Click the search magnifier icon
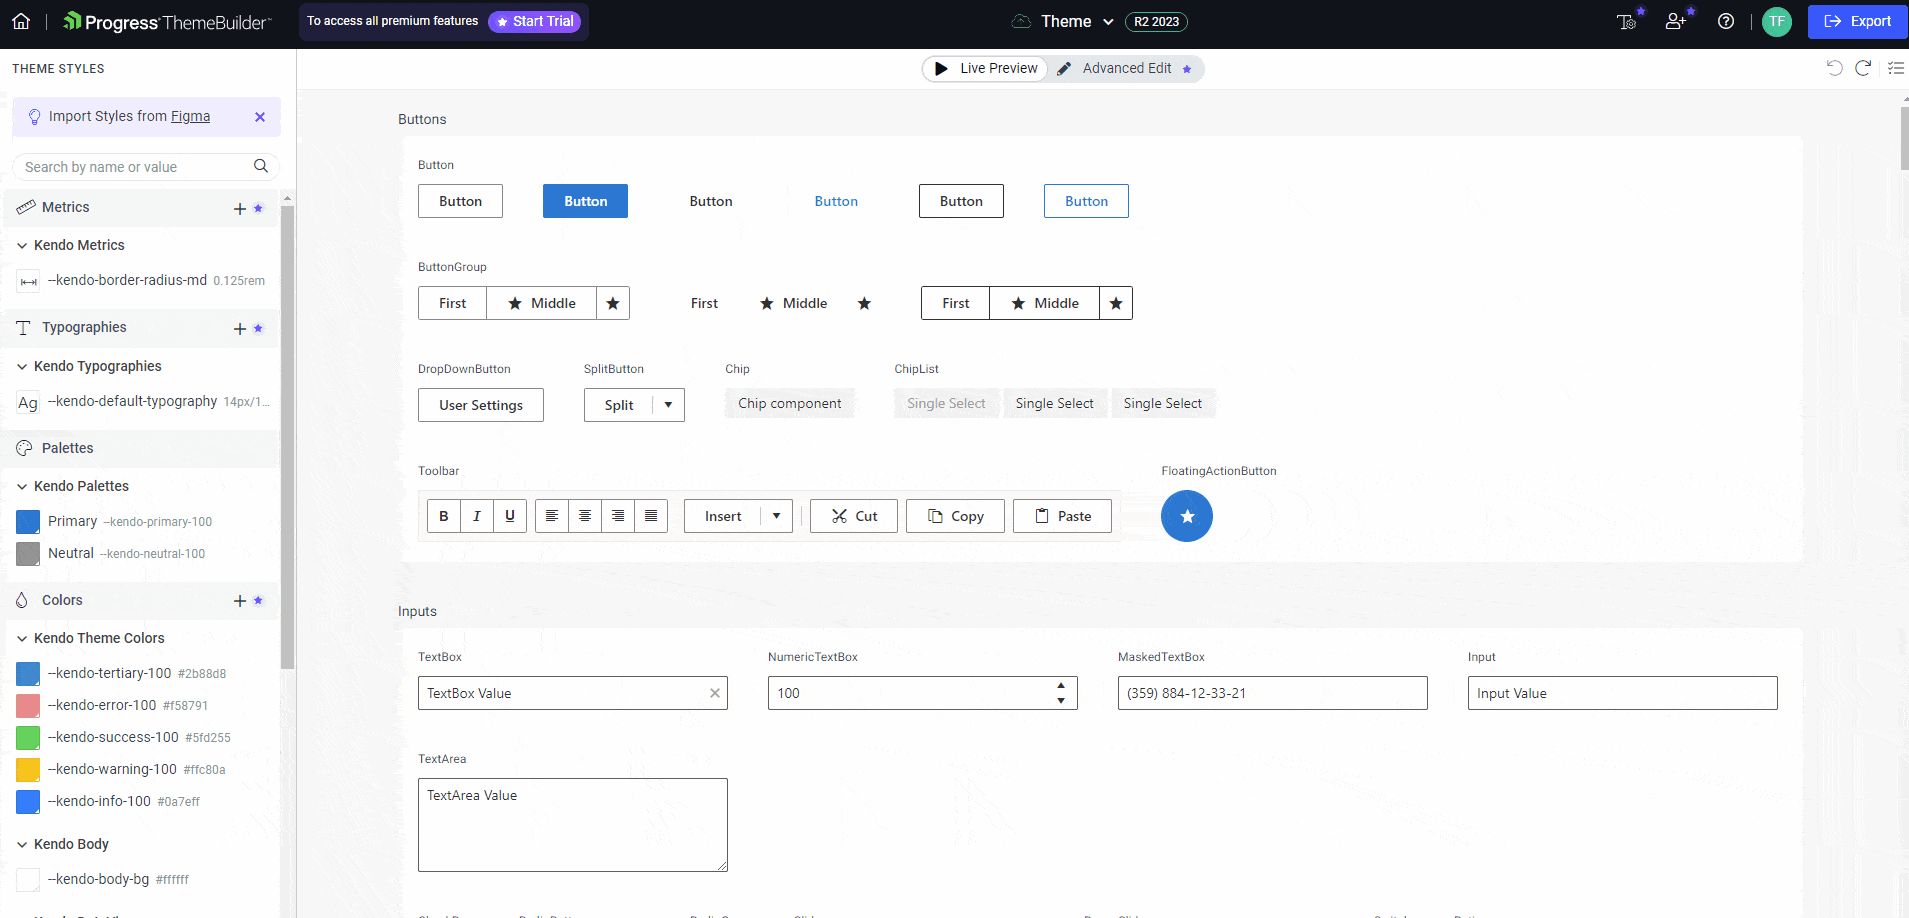The width and height of the screenshot is (1909, 918). [x=261, y=166]
